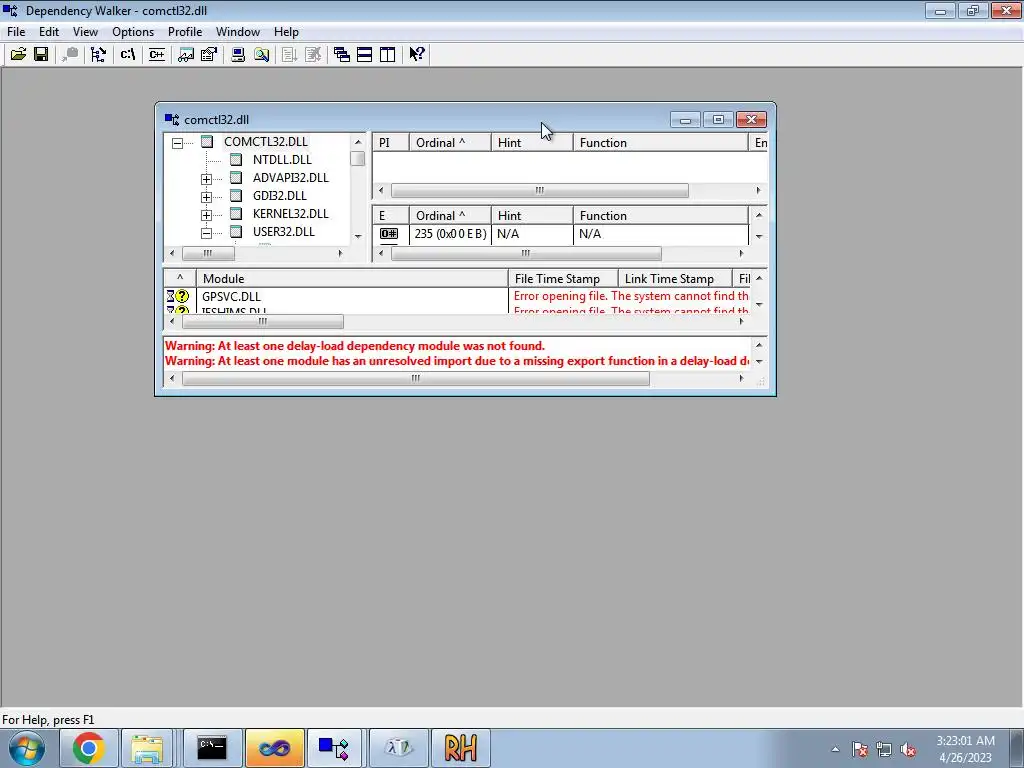
Task: Click the grayed Start Profiling icon
Action: tap(289, 54)
